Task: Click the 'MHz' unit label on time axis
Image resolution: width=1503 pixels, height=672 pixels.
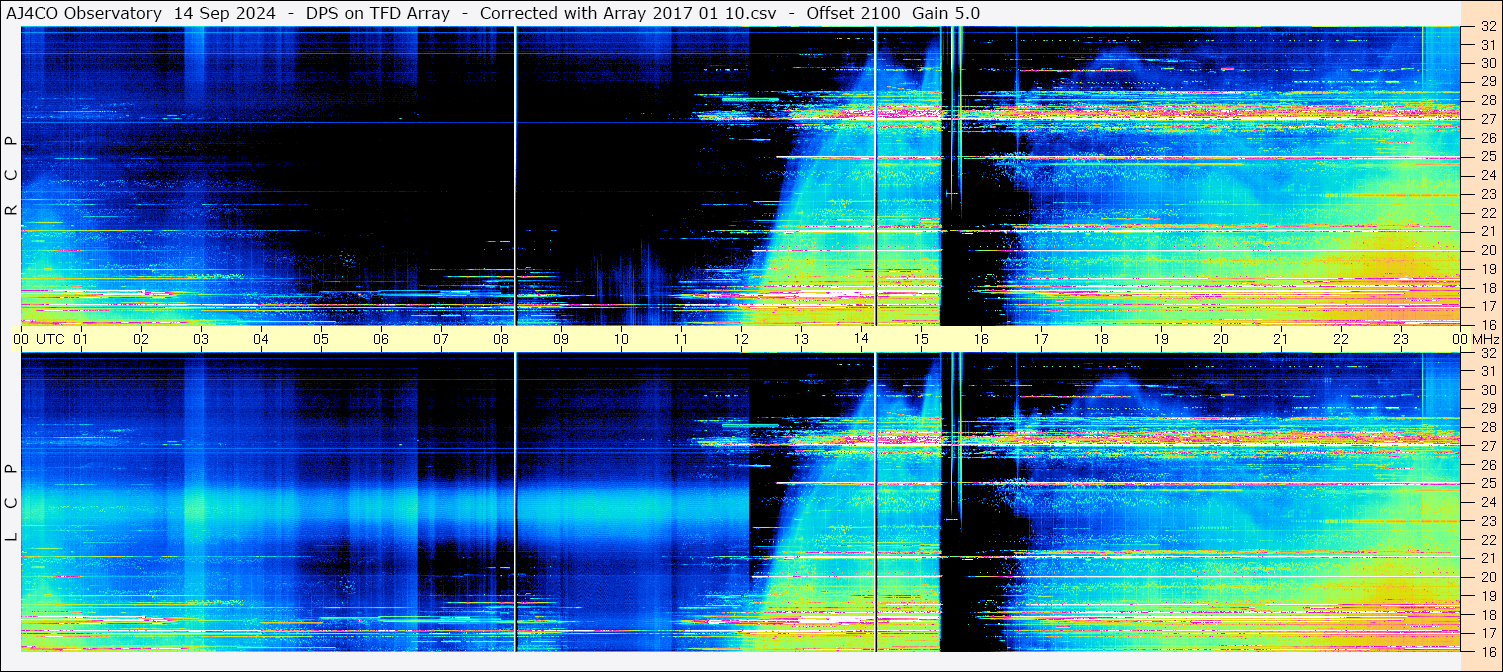Action: [1486, 339]
